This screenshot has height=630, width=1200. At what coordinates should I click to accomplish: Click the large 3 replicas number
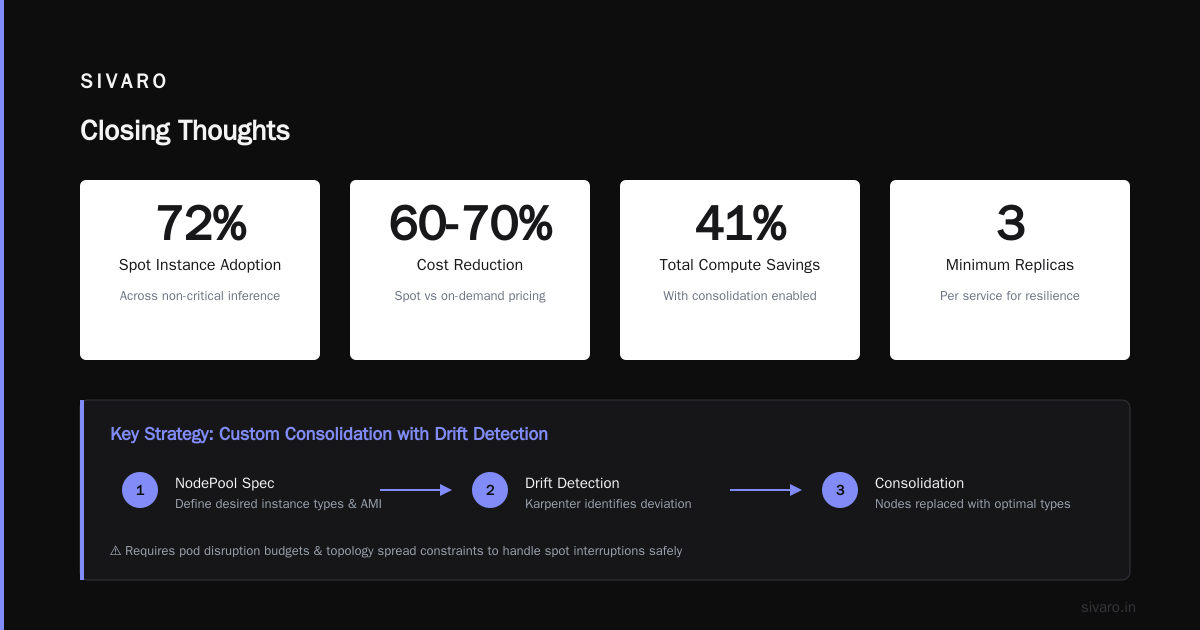(1010, 224)
